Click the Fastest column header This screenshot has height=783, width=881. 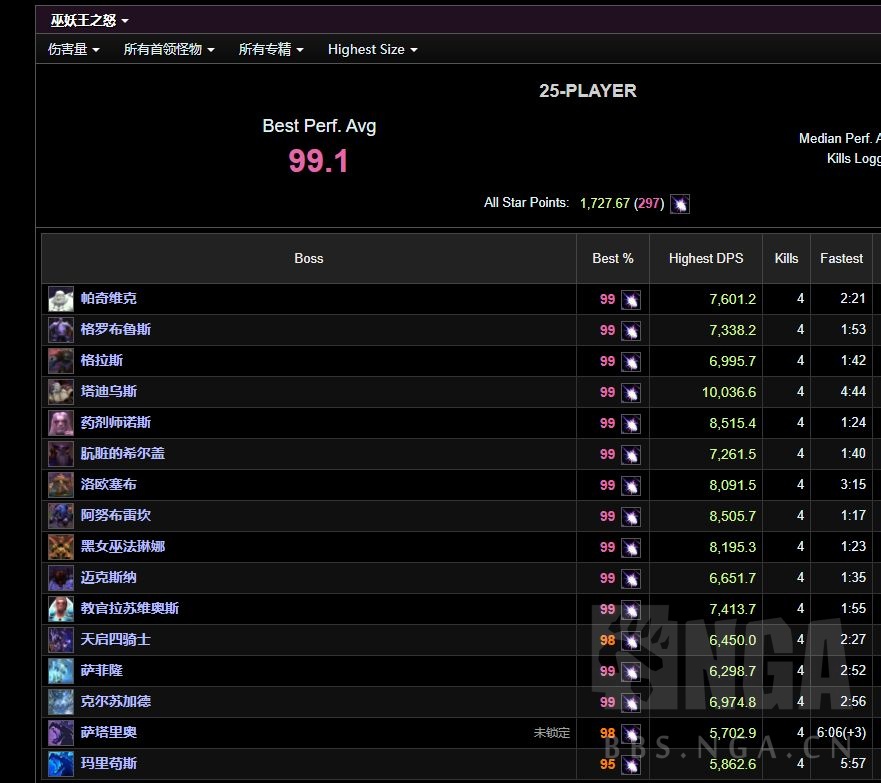(841, 258)
